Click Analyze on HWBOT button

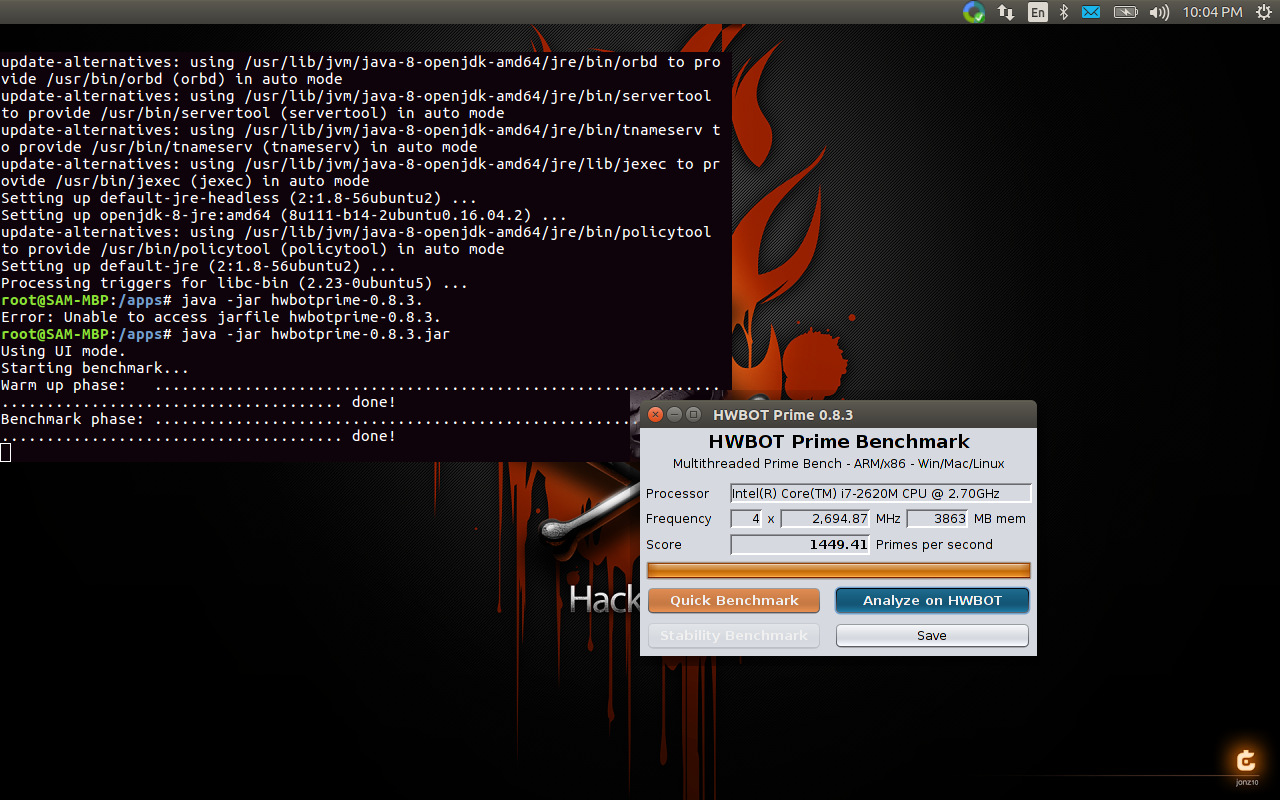[932, 600]
